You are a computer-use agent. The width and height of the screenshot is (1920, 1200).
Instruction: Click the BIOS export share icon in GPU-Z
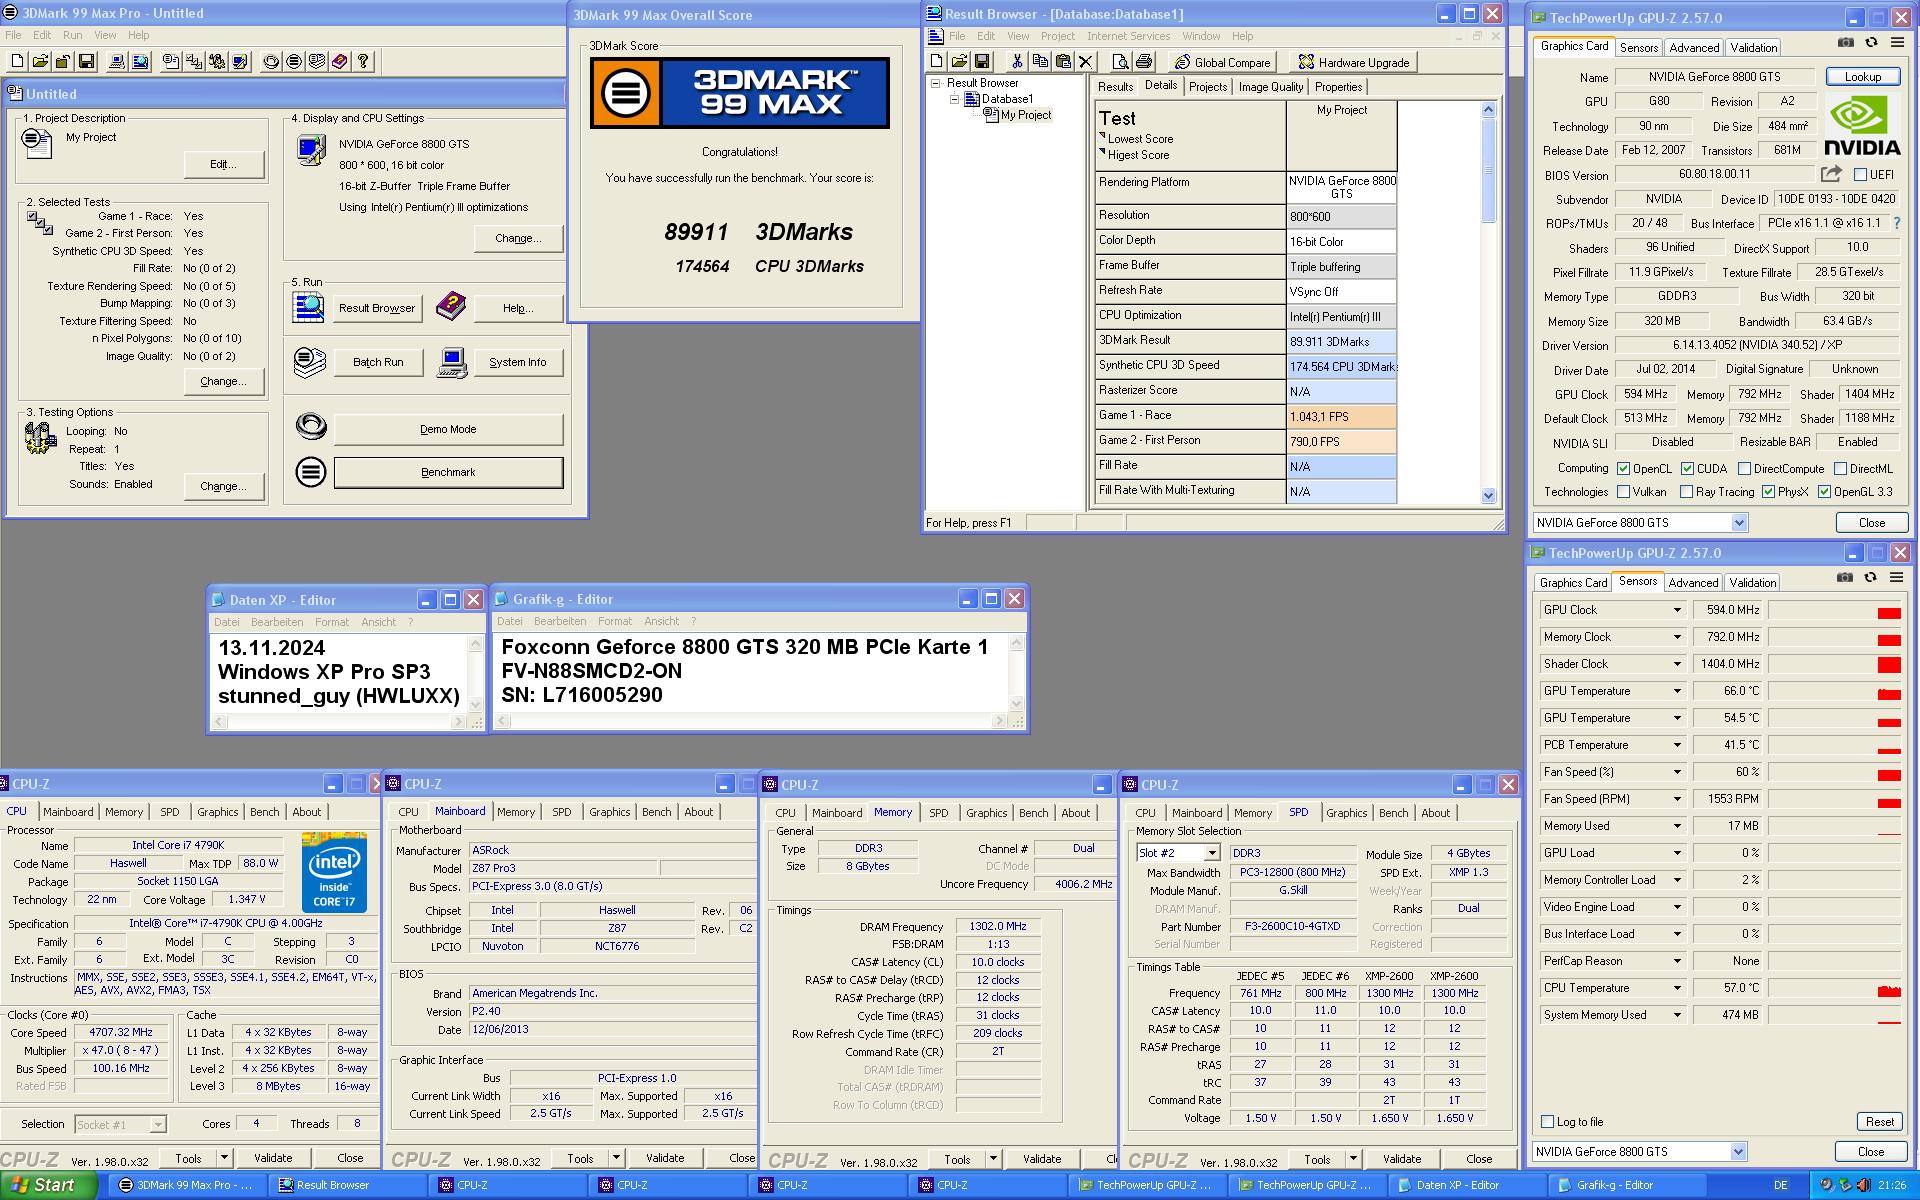pyautogui.click(x=1831, y=174)
